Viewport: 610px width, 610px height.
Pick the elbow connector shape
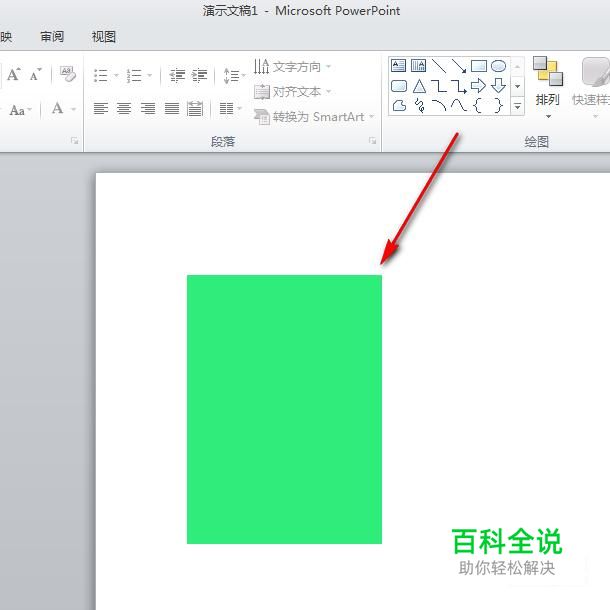coord(439,86)
